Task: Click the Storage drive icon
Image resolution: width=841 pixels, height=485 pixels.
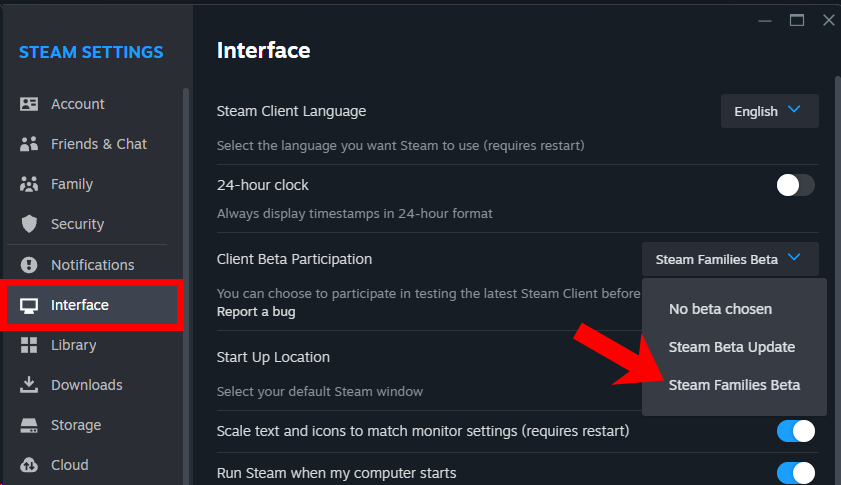Action: click(29, 425)
